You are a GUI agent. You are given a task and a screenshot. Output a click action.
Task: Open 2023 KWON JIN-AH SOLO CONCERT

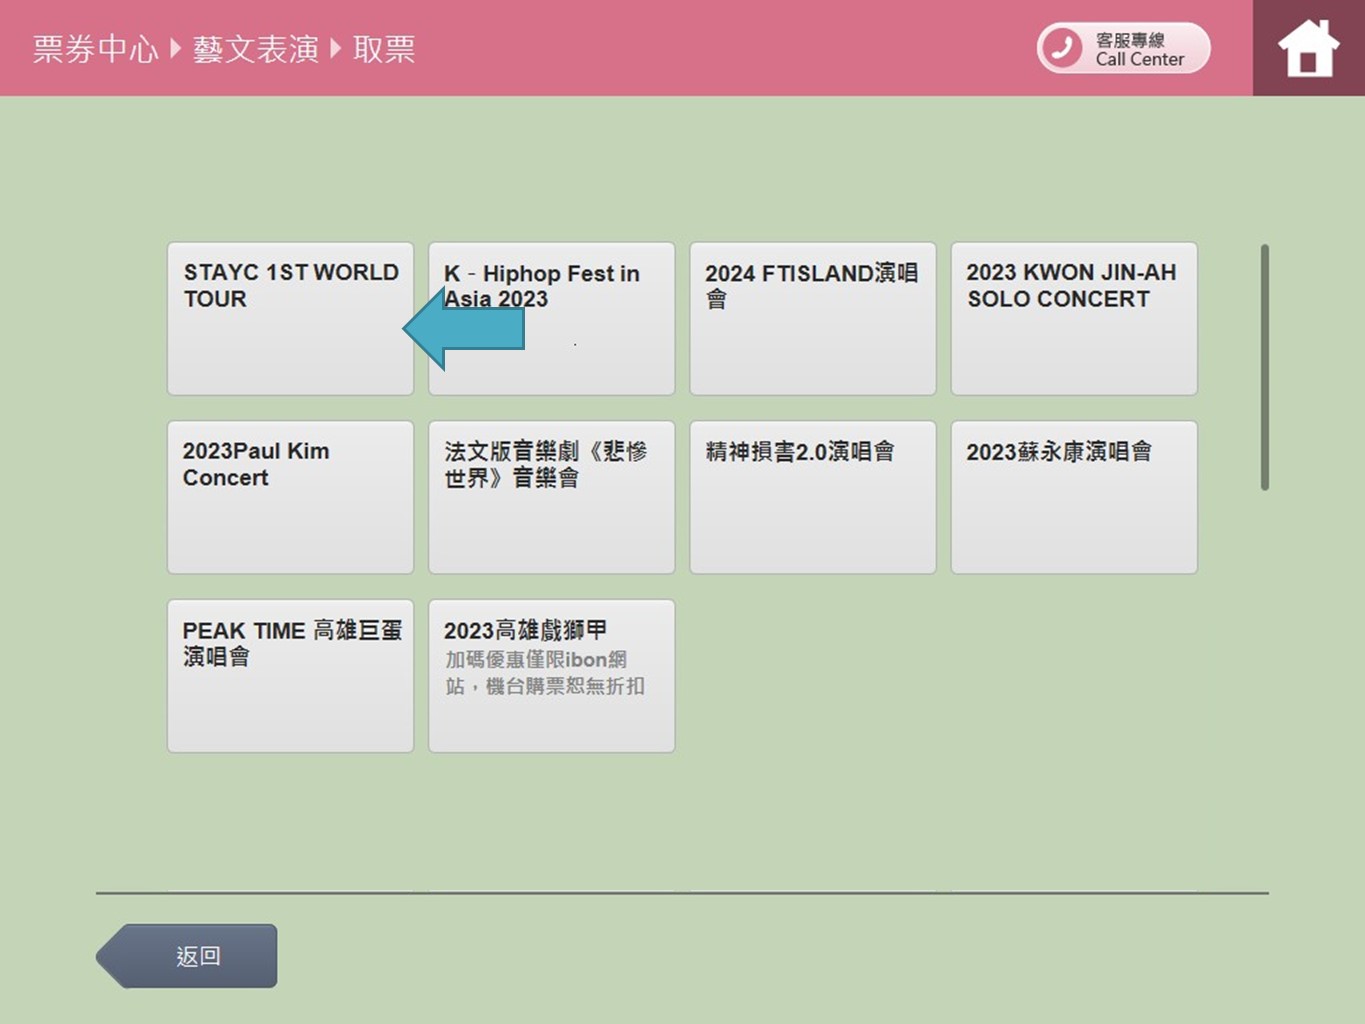(x=1073, y=318)
